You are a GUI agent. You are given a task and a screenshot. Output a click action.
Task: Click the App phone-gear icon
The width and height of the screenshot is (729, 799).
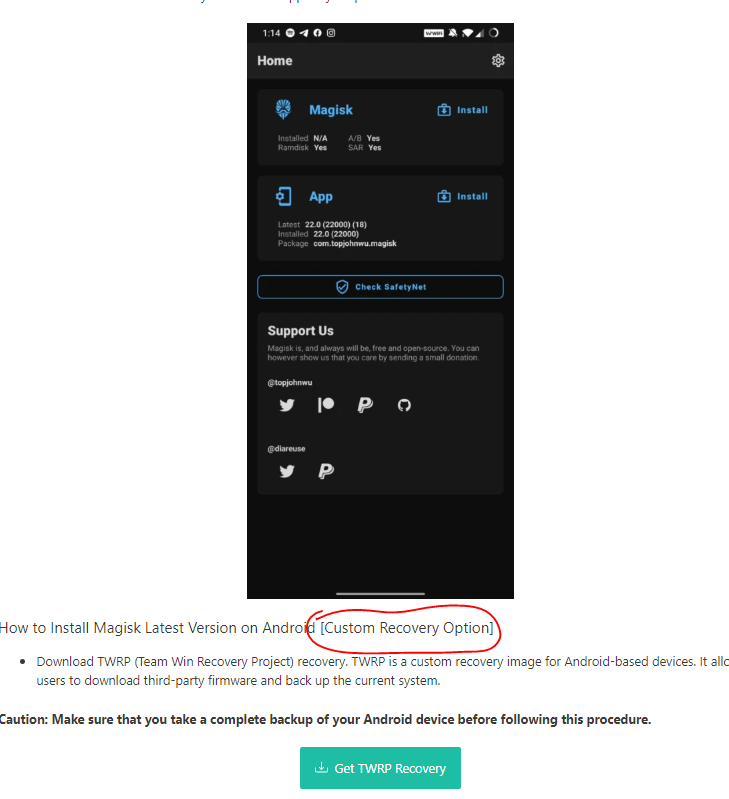click(x=284, y=196)
